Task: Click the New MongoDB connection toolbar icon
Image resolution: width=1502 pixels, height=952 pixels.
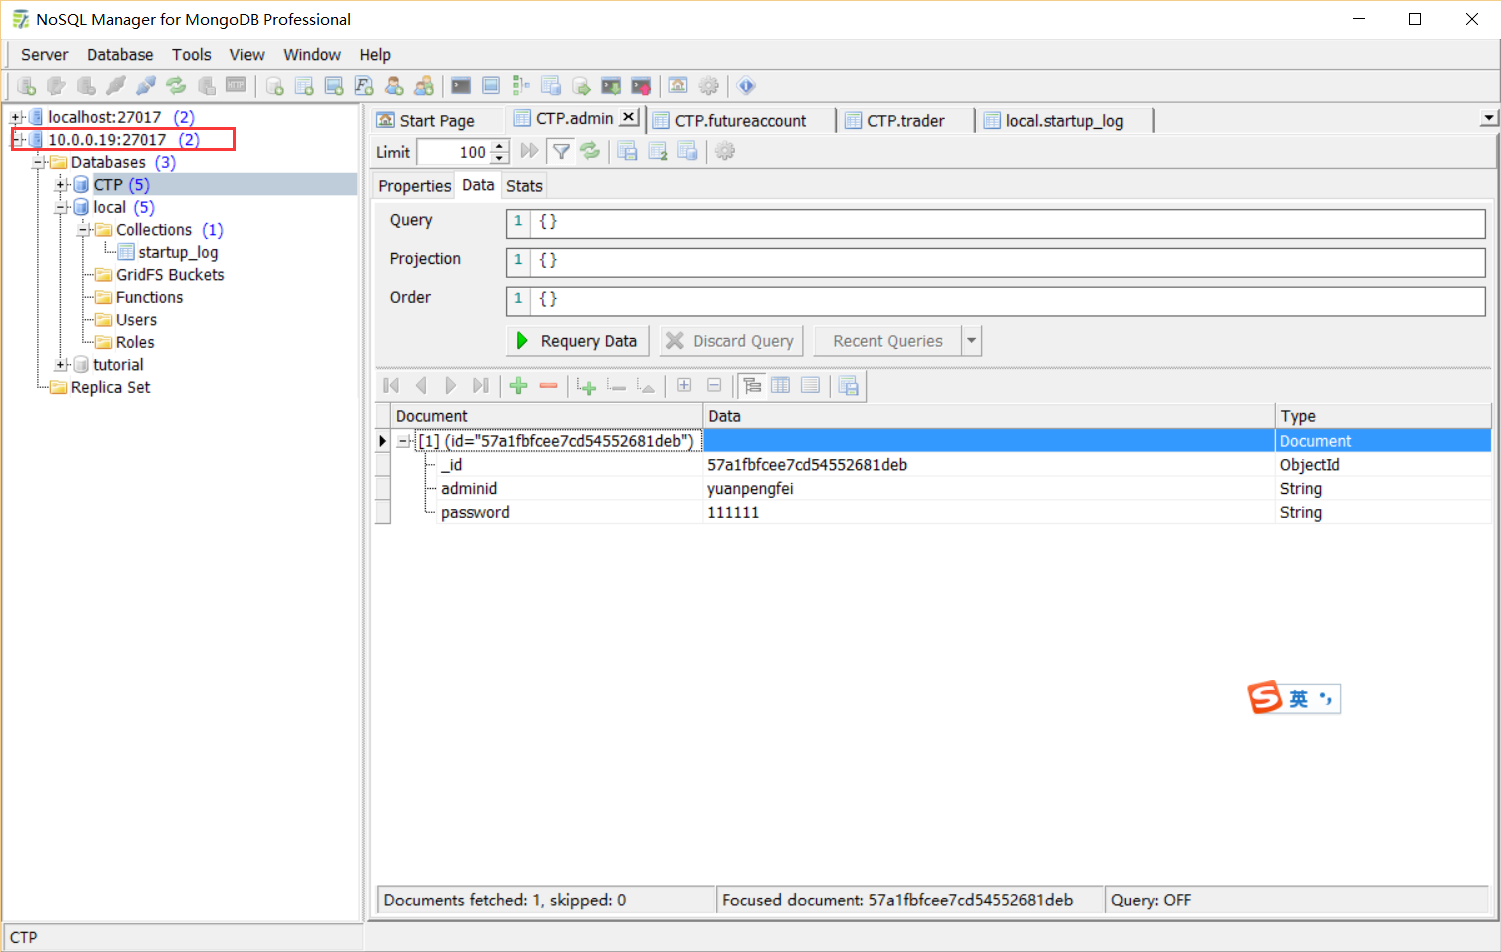Action: 27,86
